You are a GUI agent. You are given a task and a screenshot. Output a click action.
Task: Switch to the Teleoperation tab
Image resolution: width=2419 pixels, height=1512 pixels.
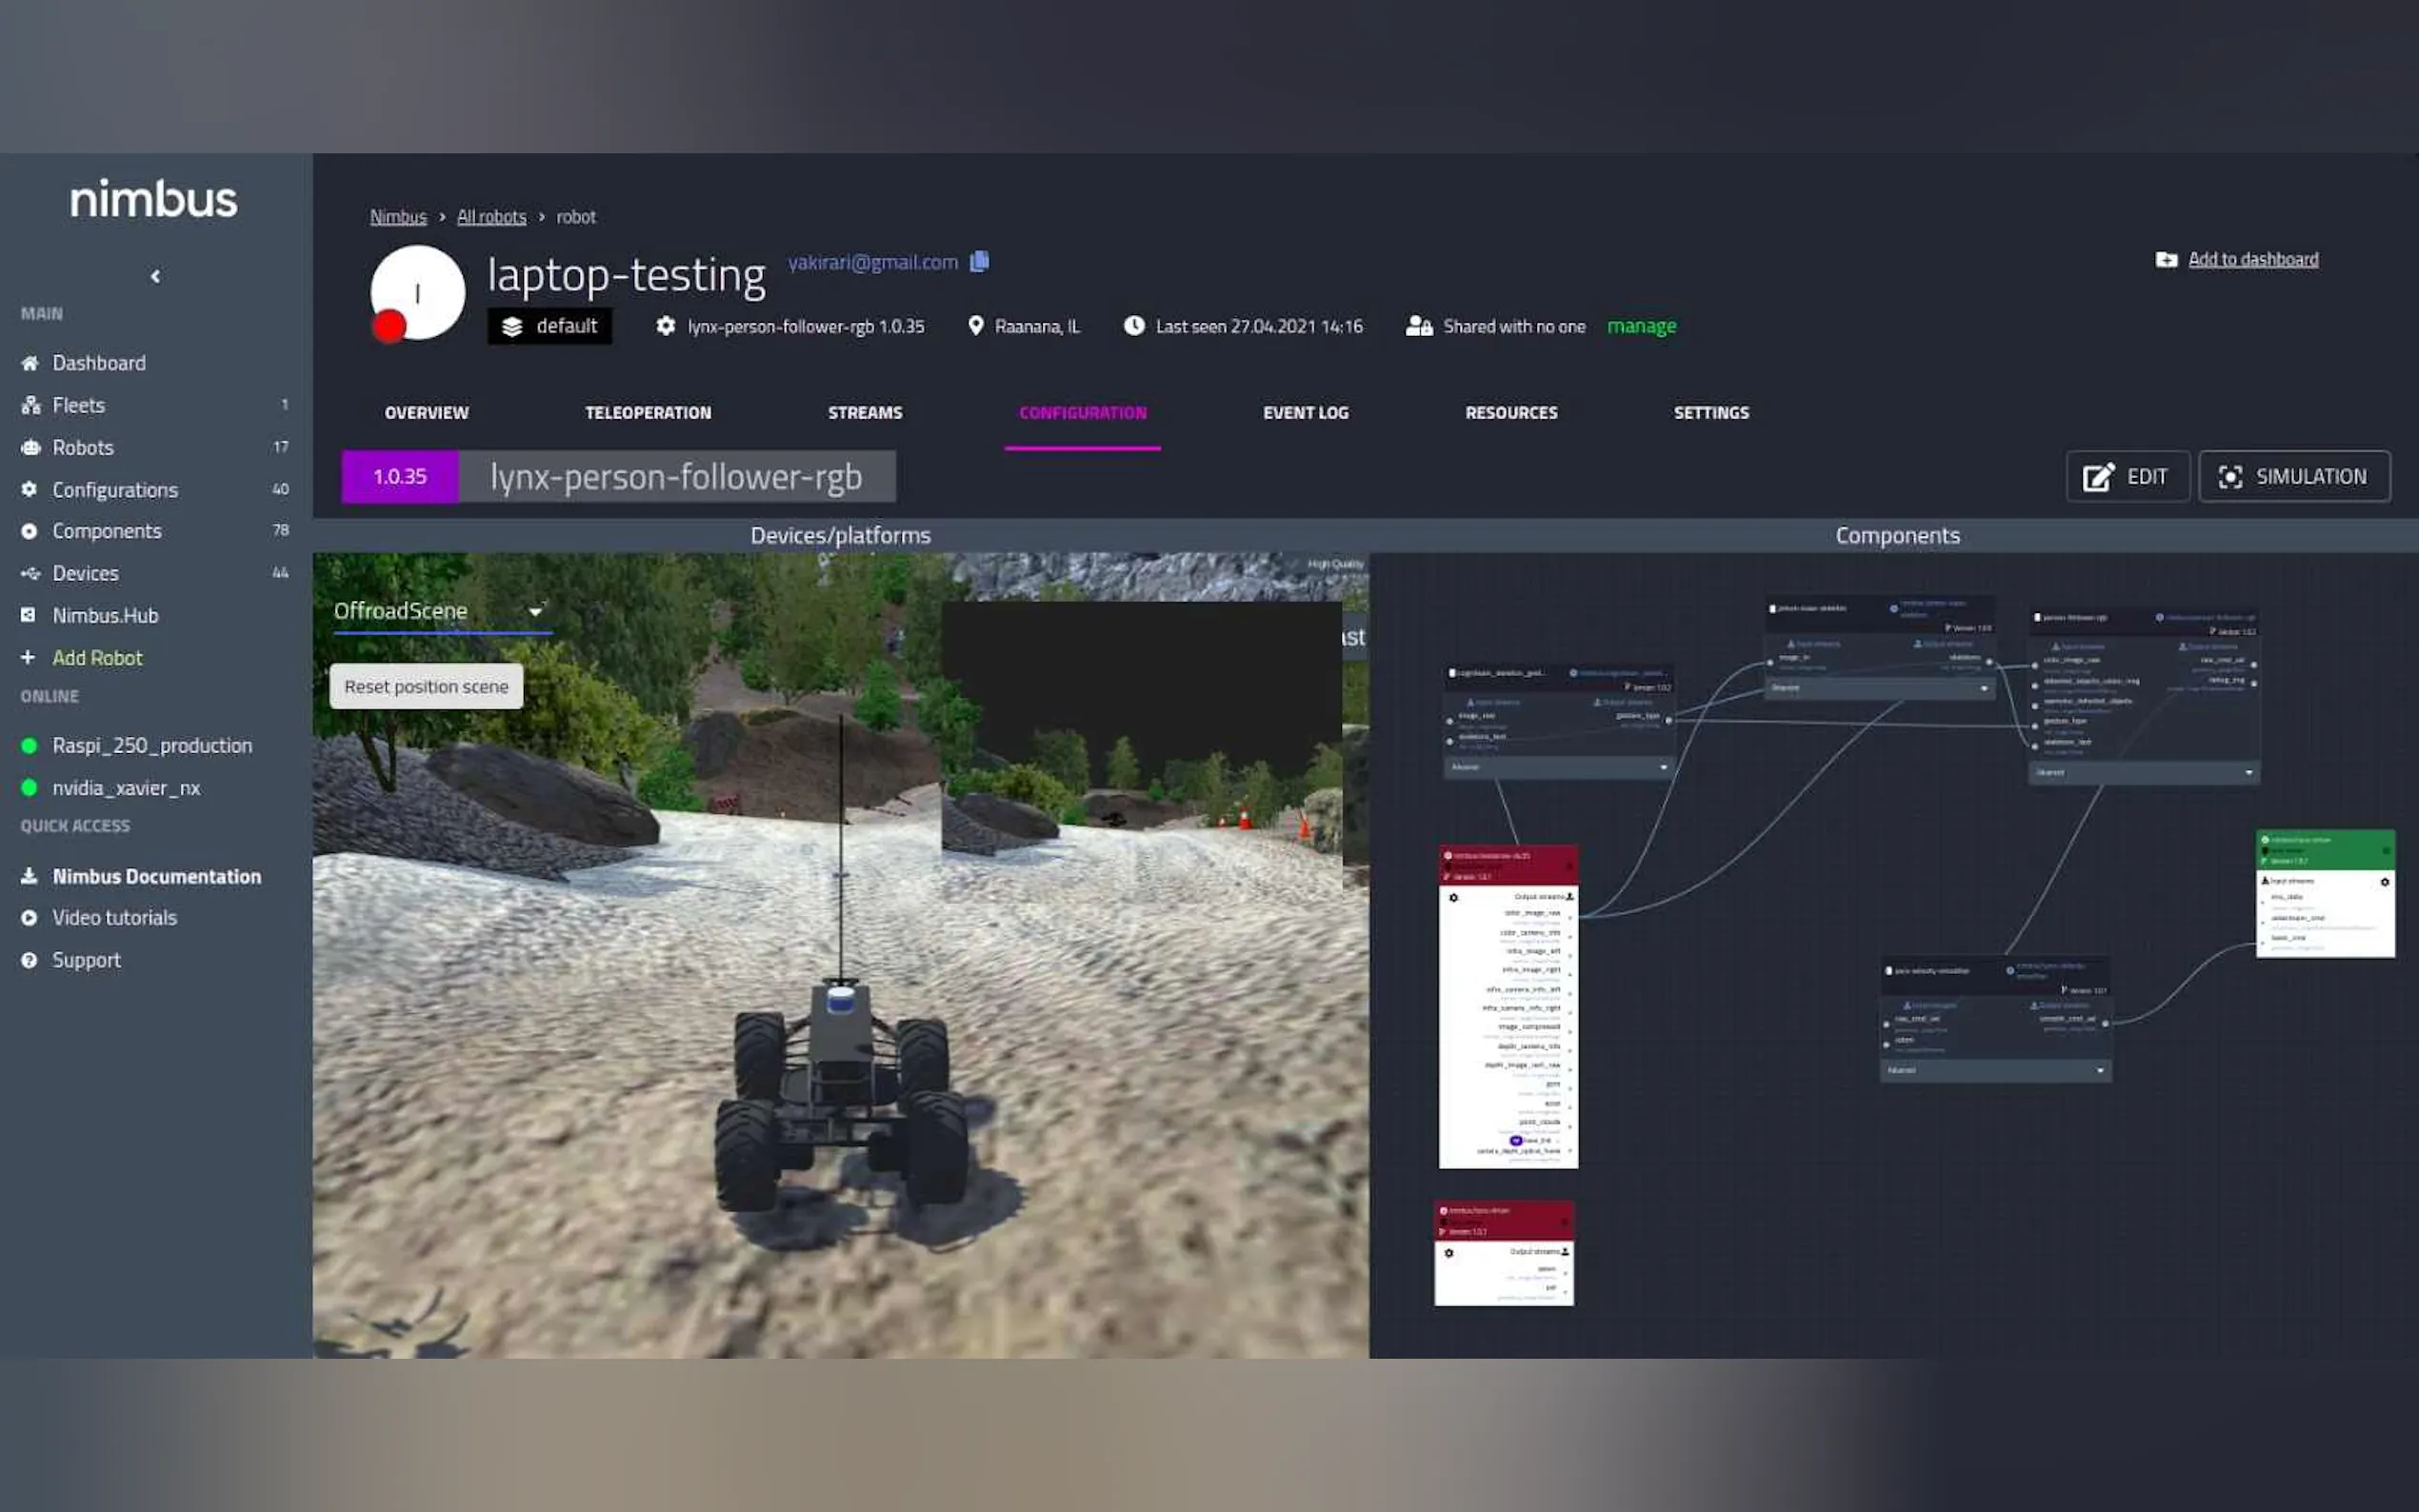(648, 413)
